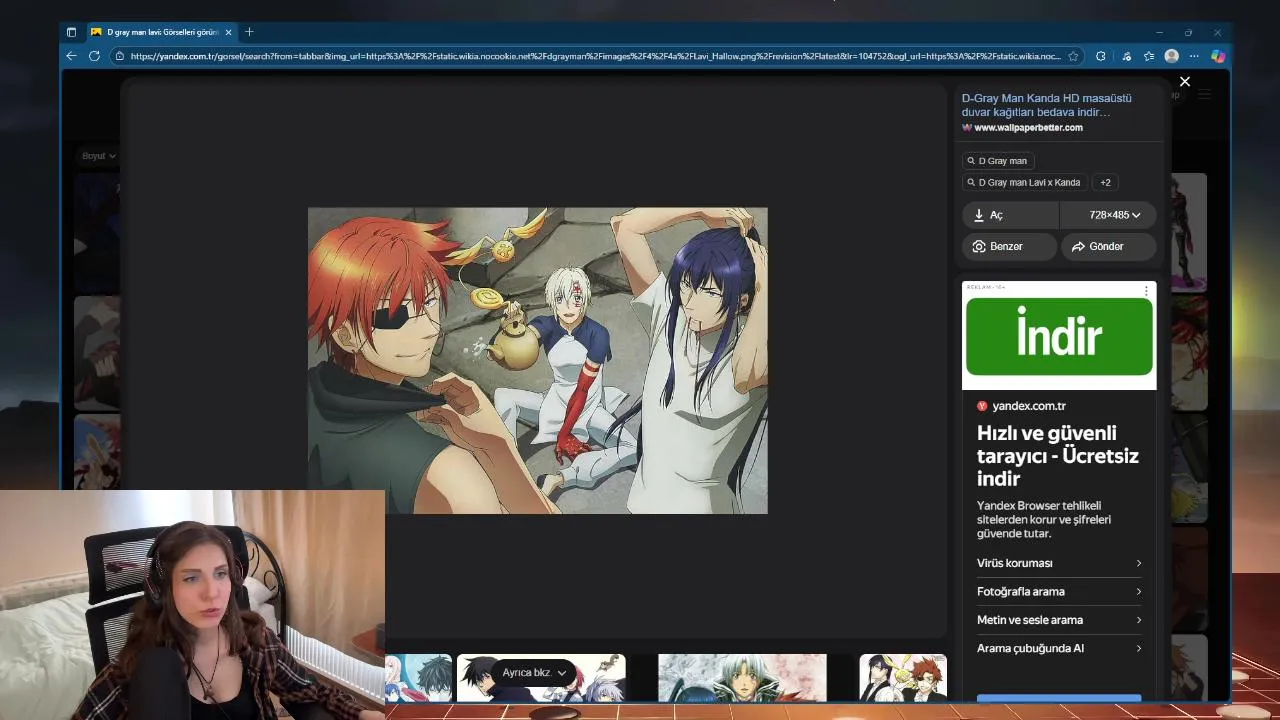Viewport: 1280px width, 720px height.
Task: Expand the 728×485 size dropdown
Action: 1108,215
